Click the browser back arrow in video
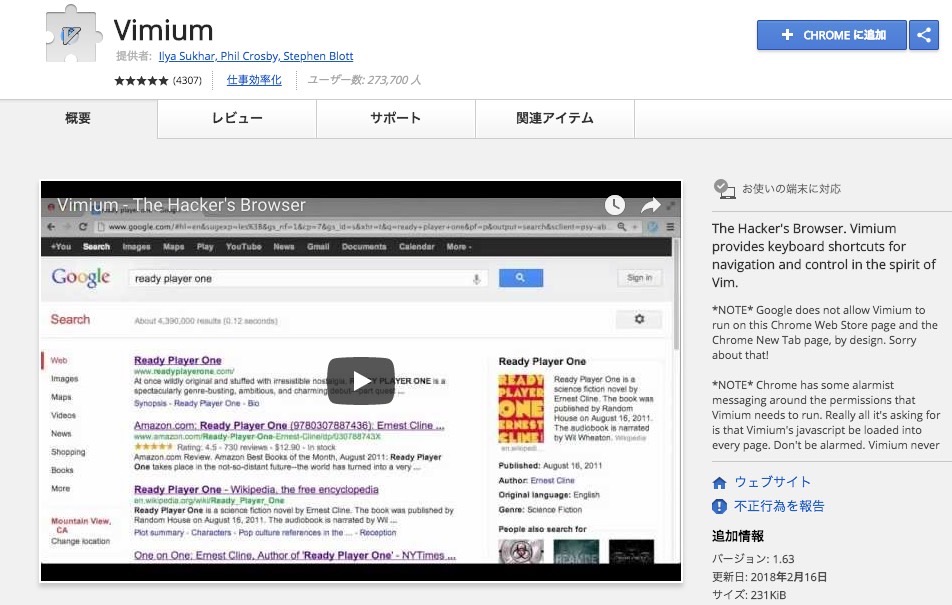 pos(51,227)
